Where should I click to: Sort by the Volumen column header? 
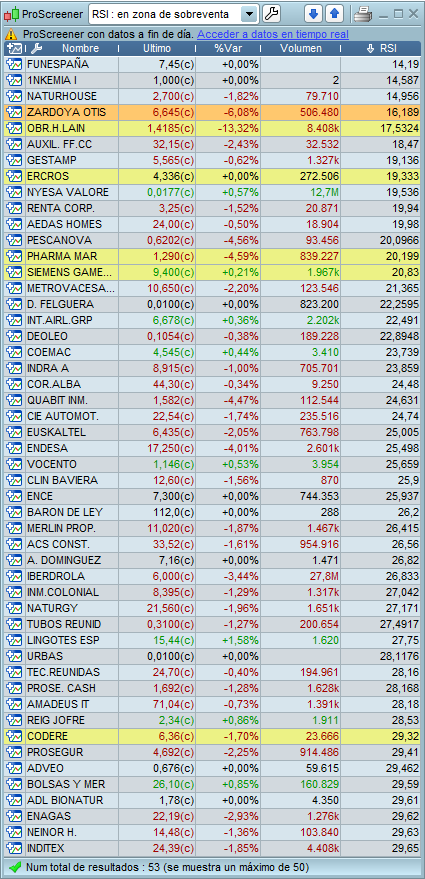click(301, 49)
